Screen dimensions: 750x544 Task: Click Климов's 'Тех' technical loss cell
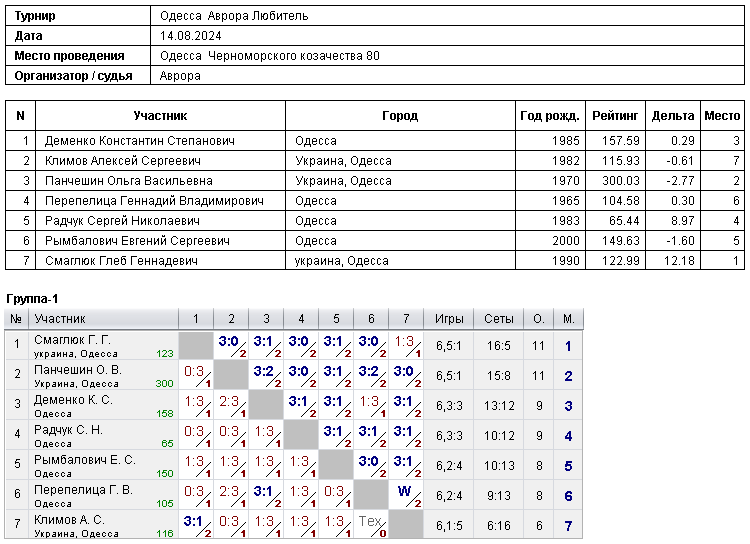point(371,525)
